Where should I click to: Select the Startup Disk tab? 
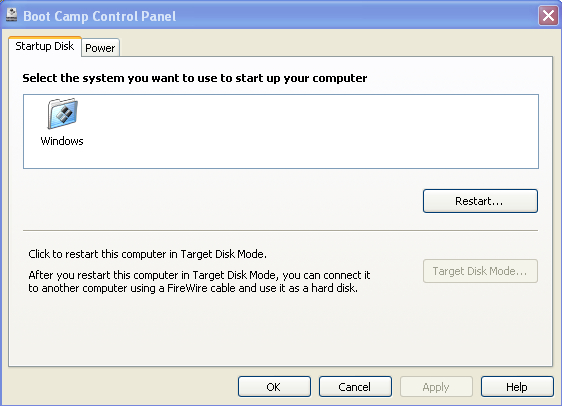pyautogui.click(x=45, y=46)
